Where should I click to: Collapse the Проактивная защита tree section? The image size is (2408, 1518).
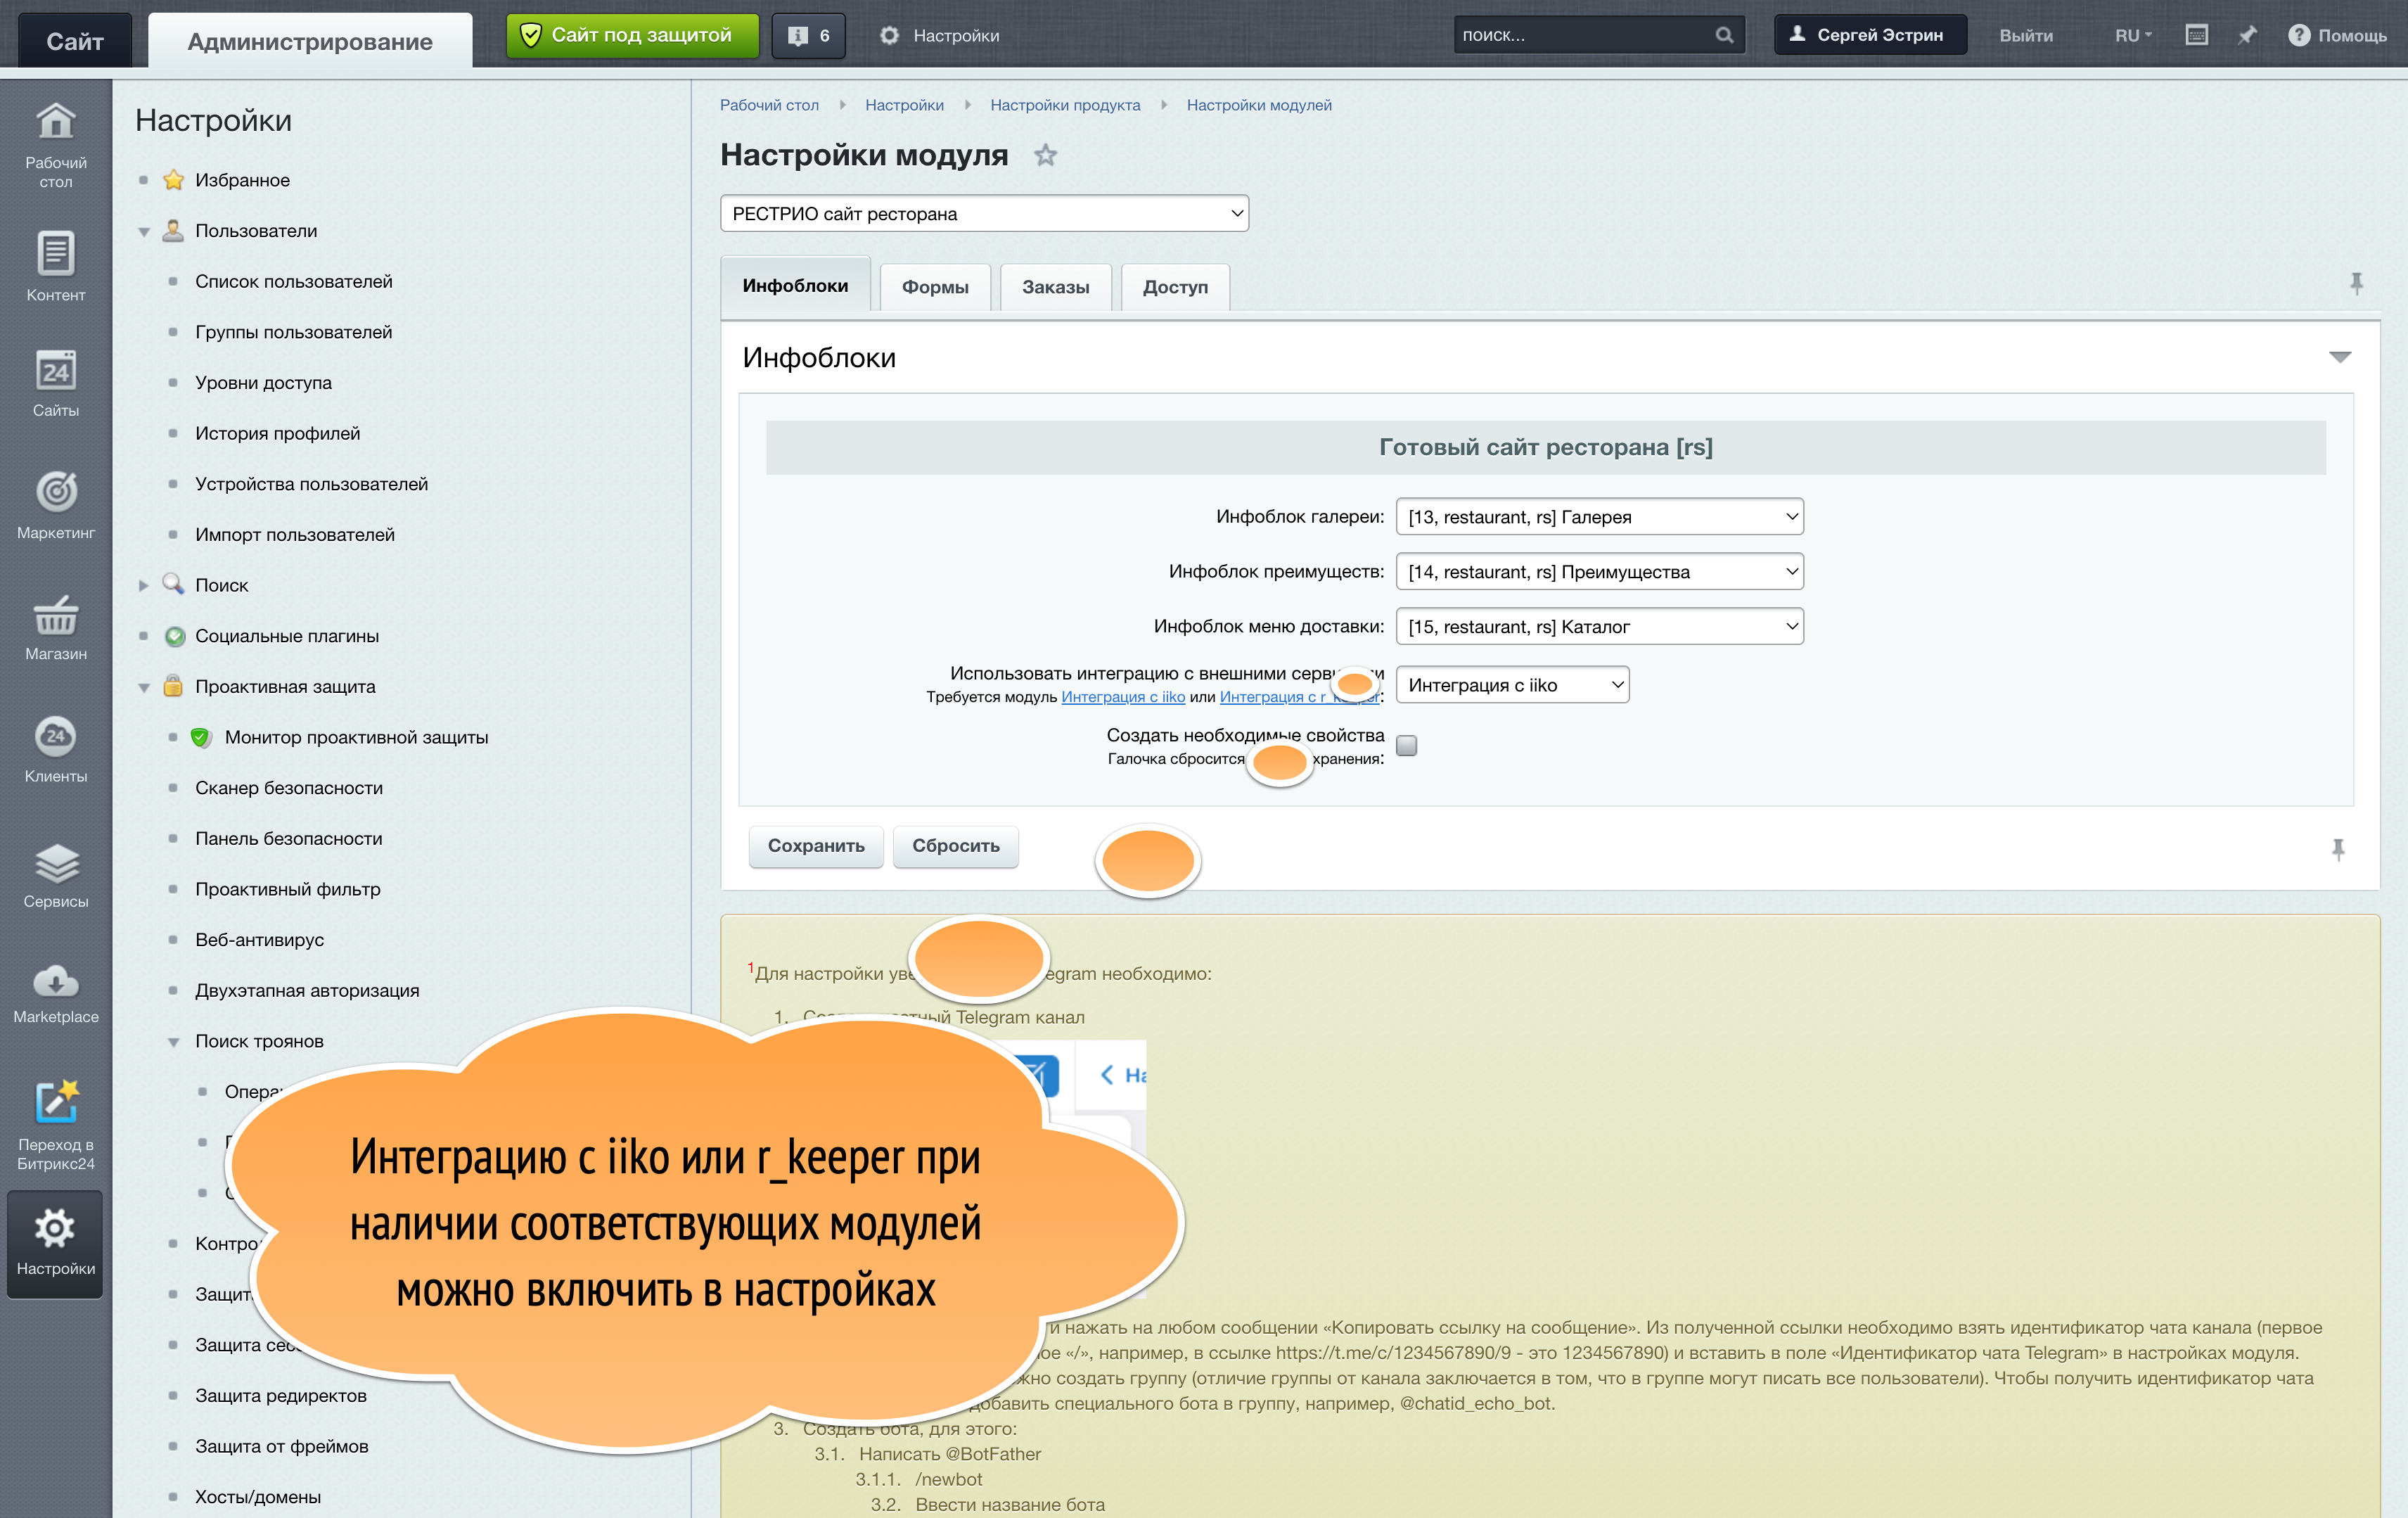pyautogui.click(x=145, y=687)
